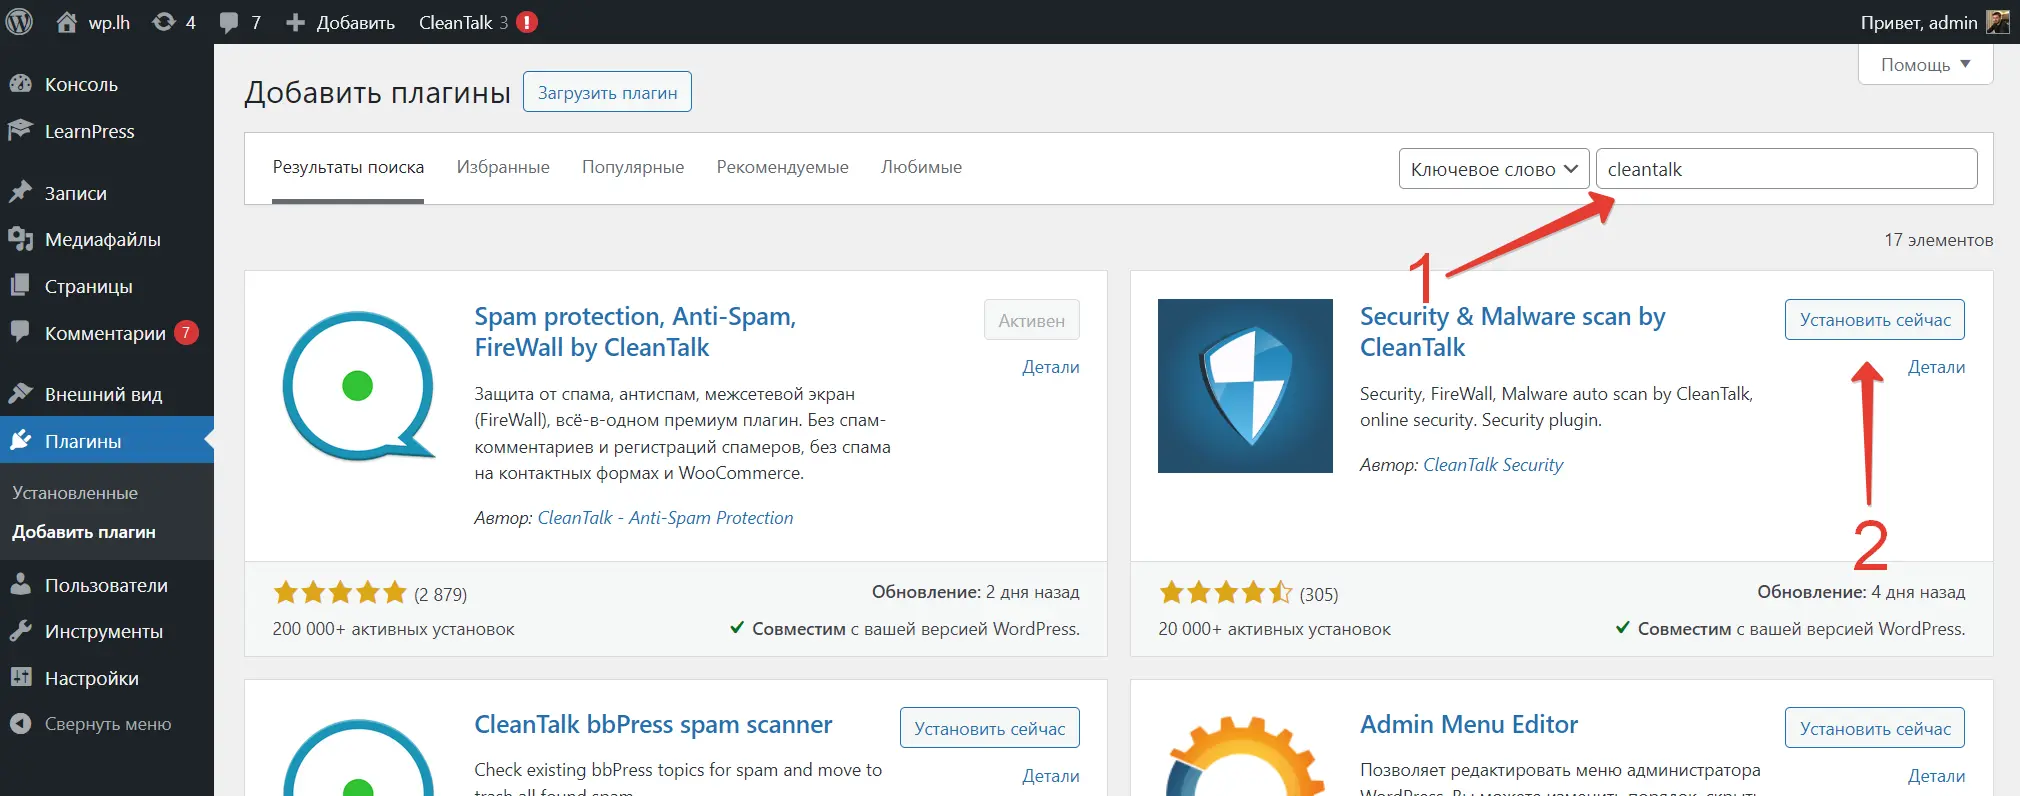Click the Свернуть меню collapse arrow icon

20,724
